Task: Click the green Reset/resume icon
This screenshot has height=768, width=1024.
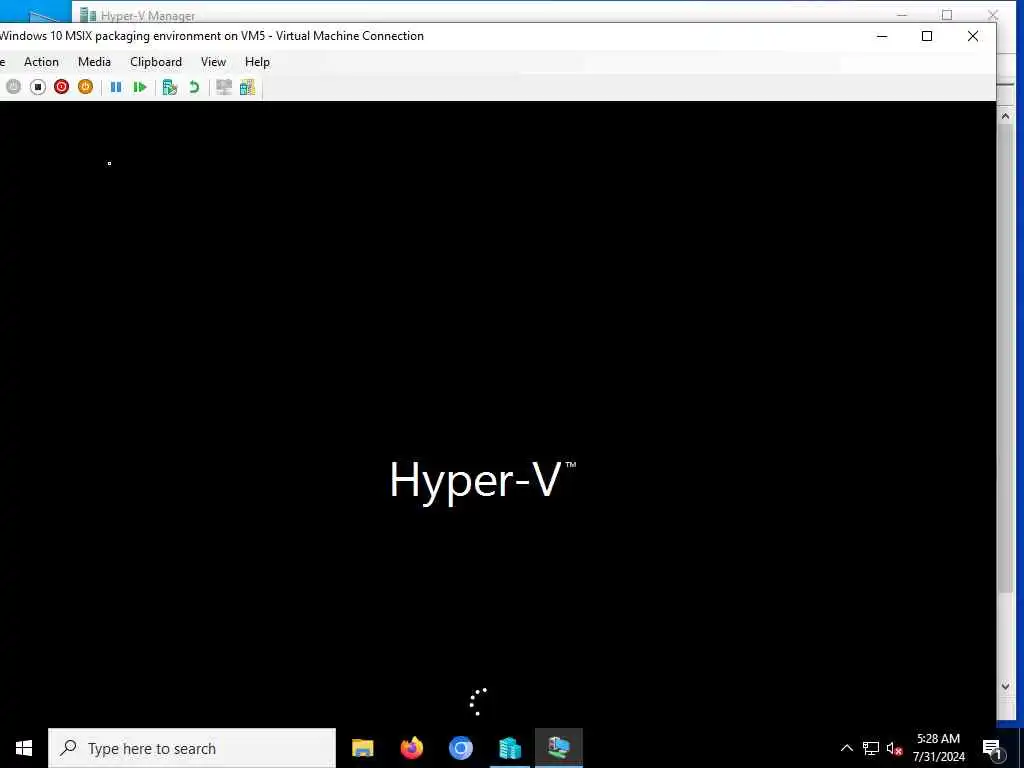Action: [x=140, y=87]
